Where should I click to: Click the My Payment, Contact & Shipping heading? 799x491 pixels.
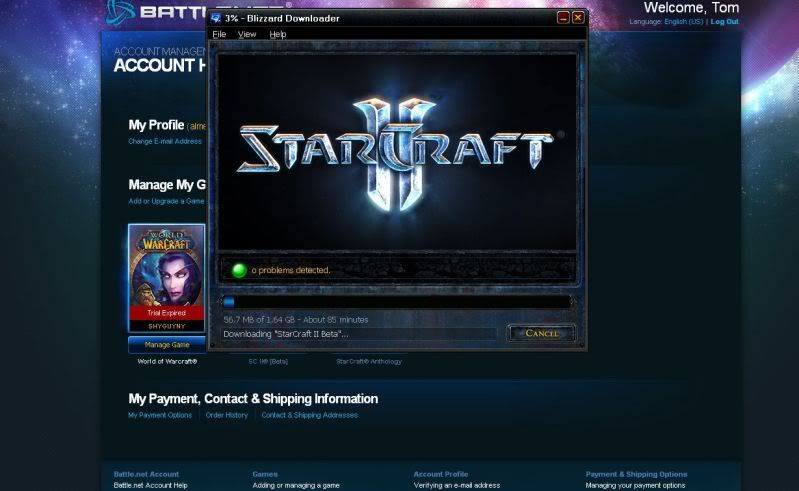pyautogui.click(x=253, y=398)
